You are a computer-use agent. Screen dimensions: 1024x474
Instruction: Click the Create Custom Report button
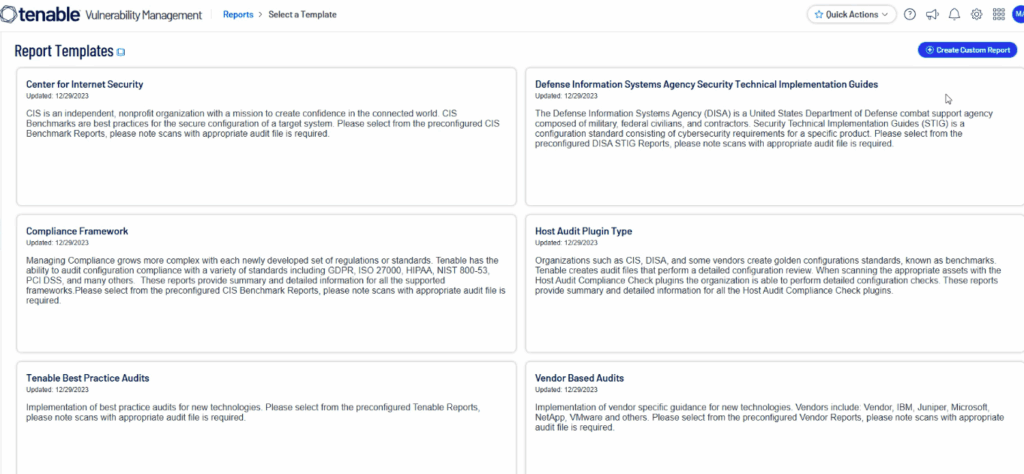click(x=967, y=50)
